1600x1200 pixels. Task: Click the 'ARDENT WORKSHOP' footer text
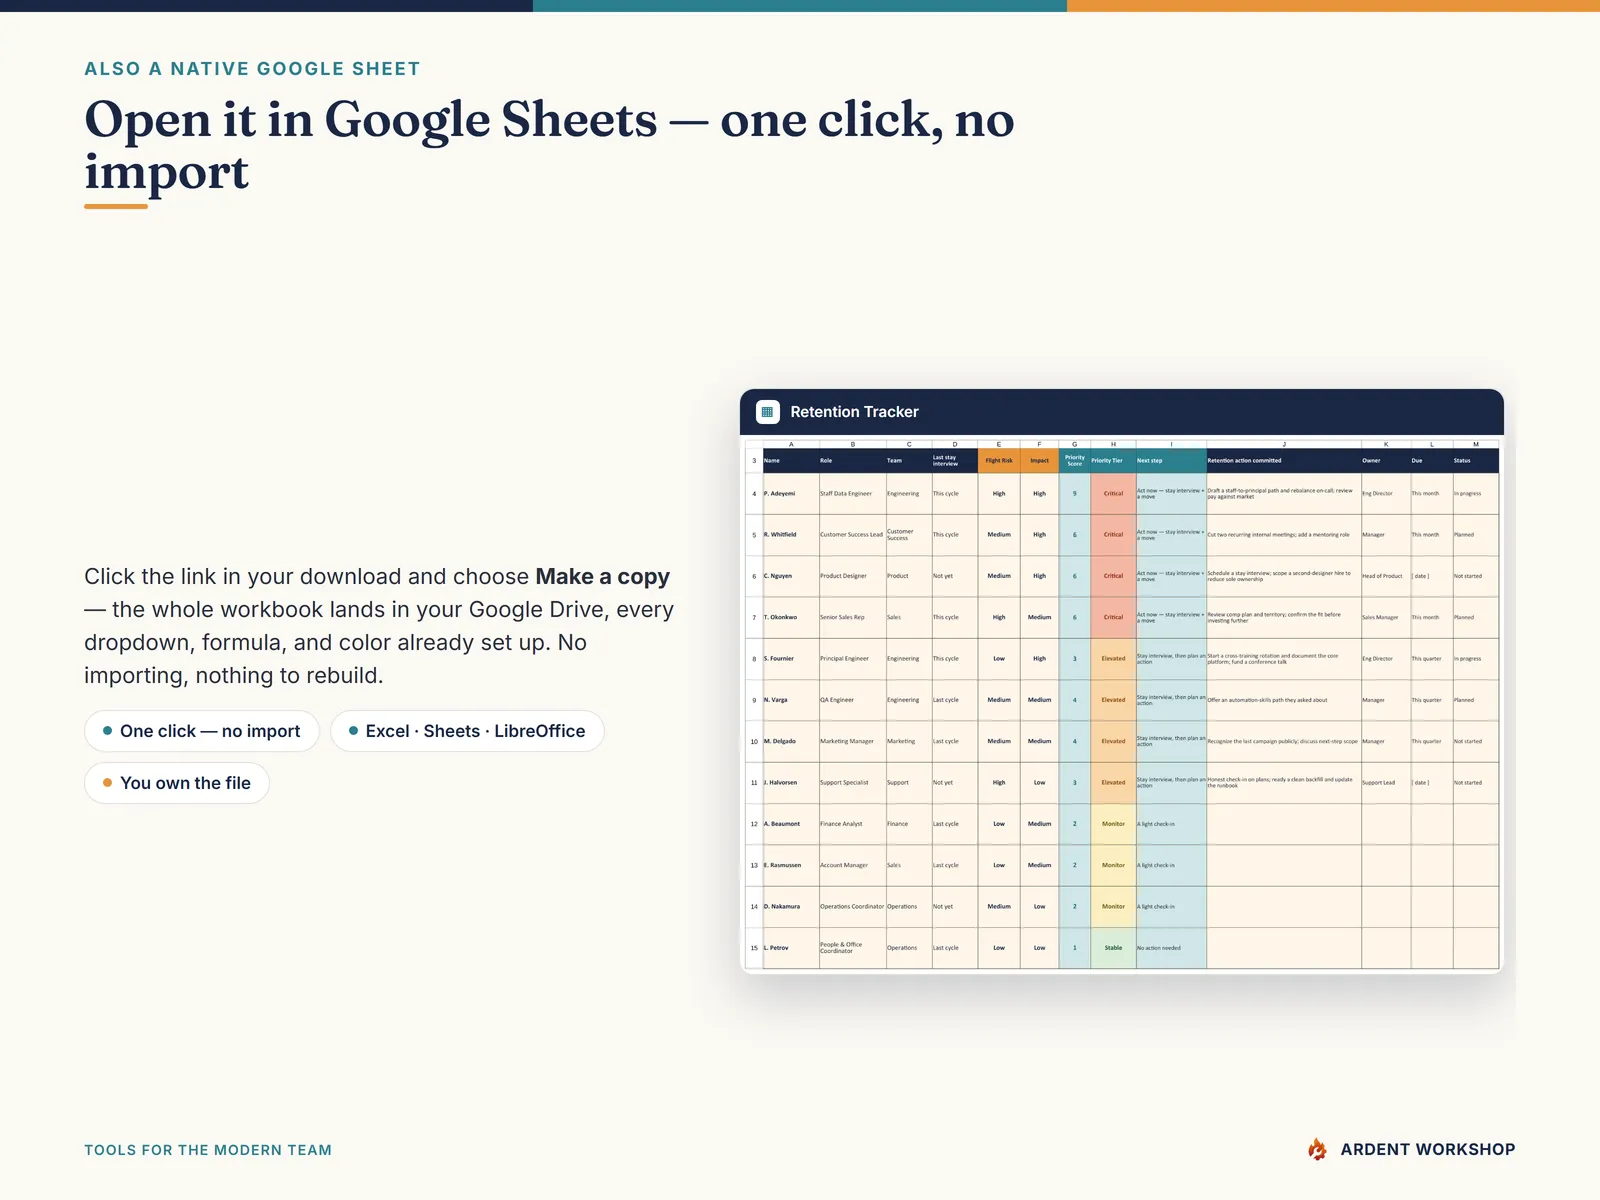pos(1428,1150)
